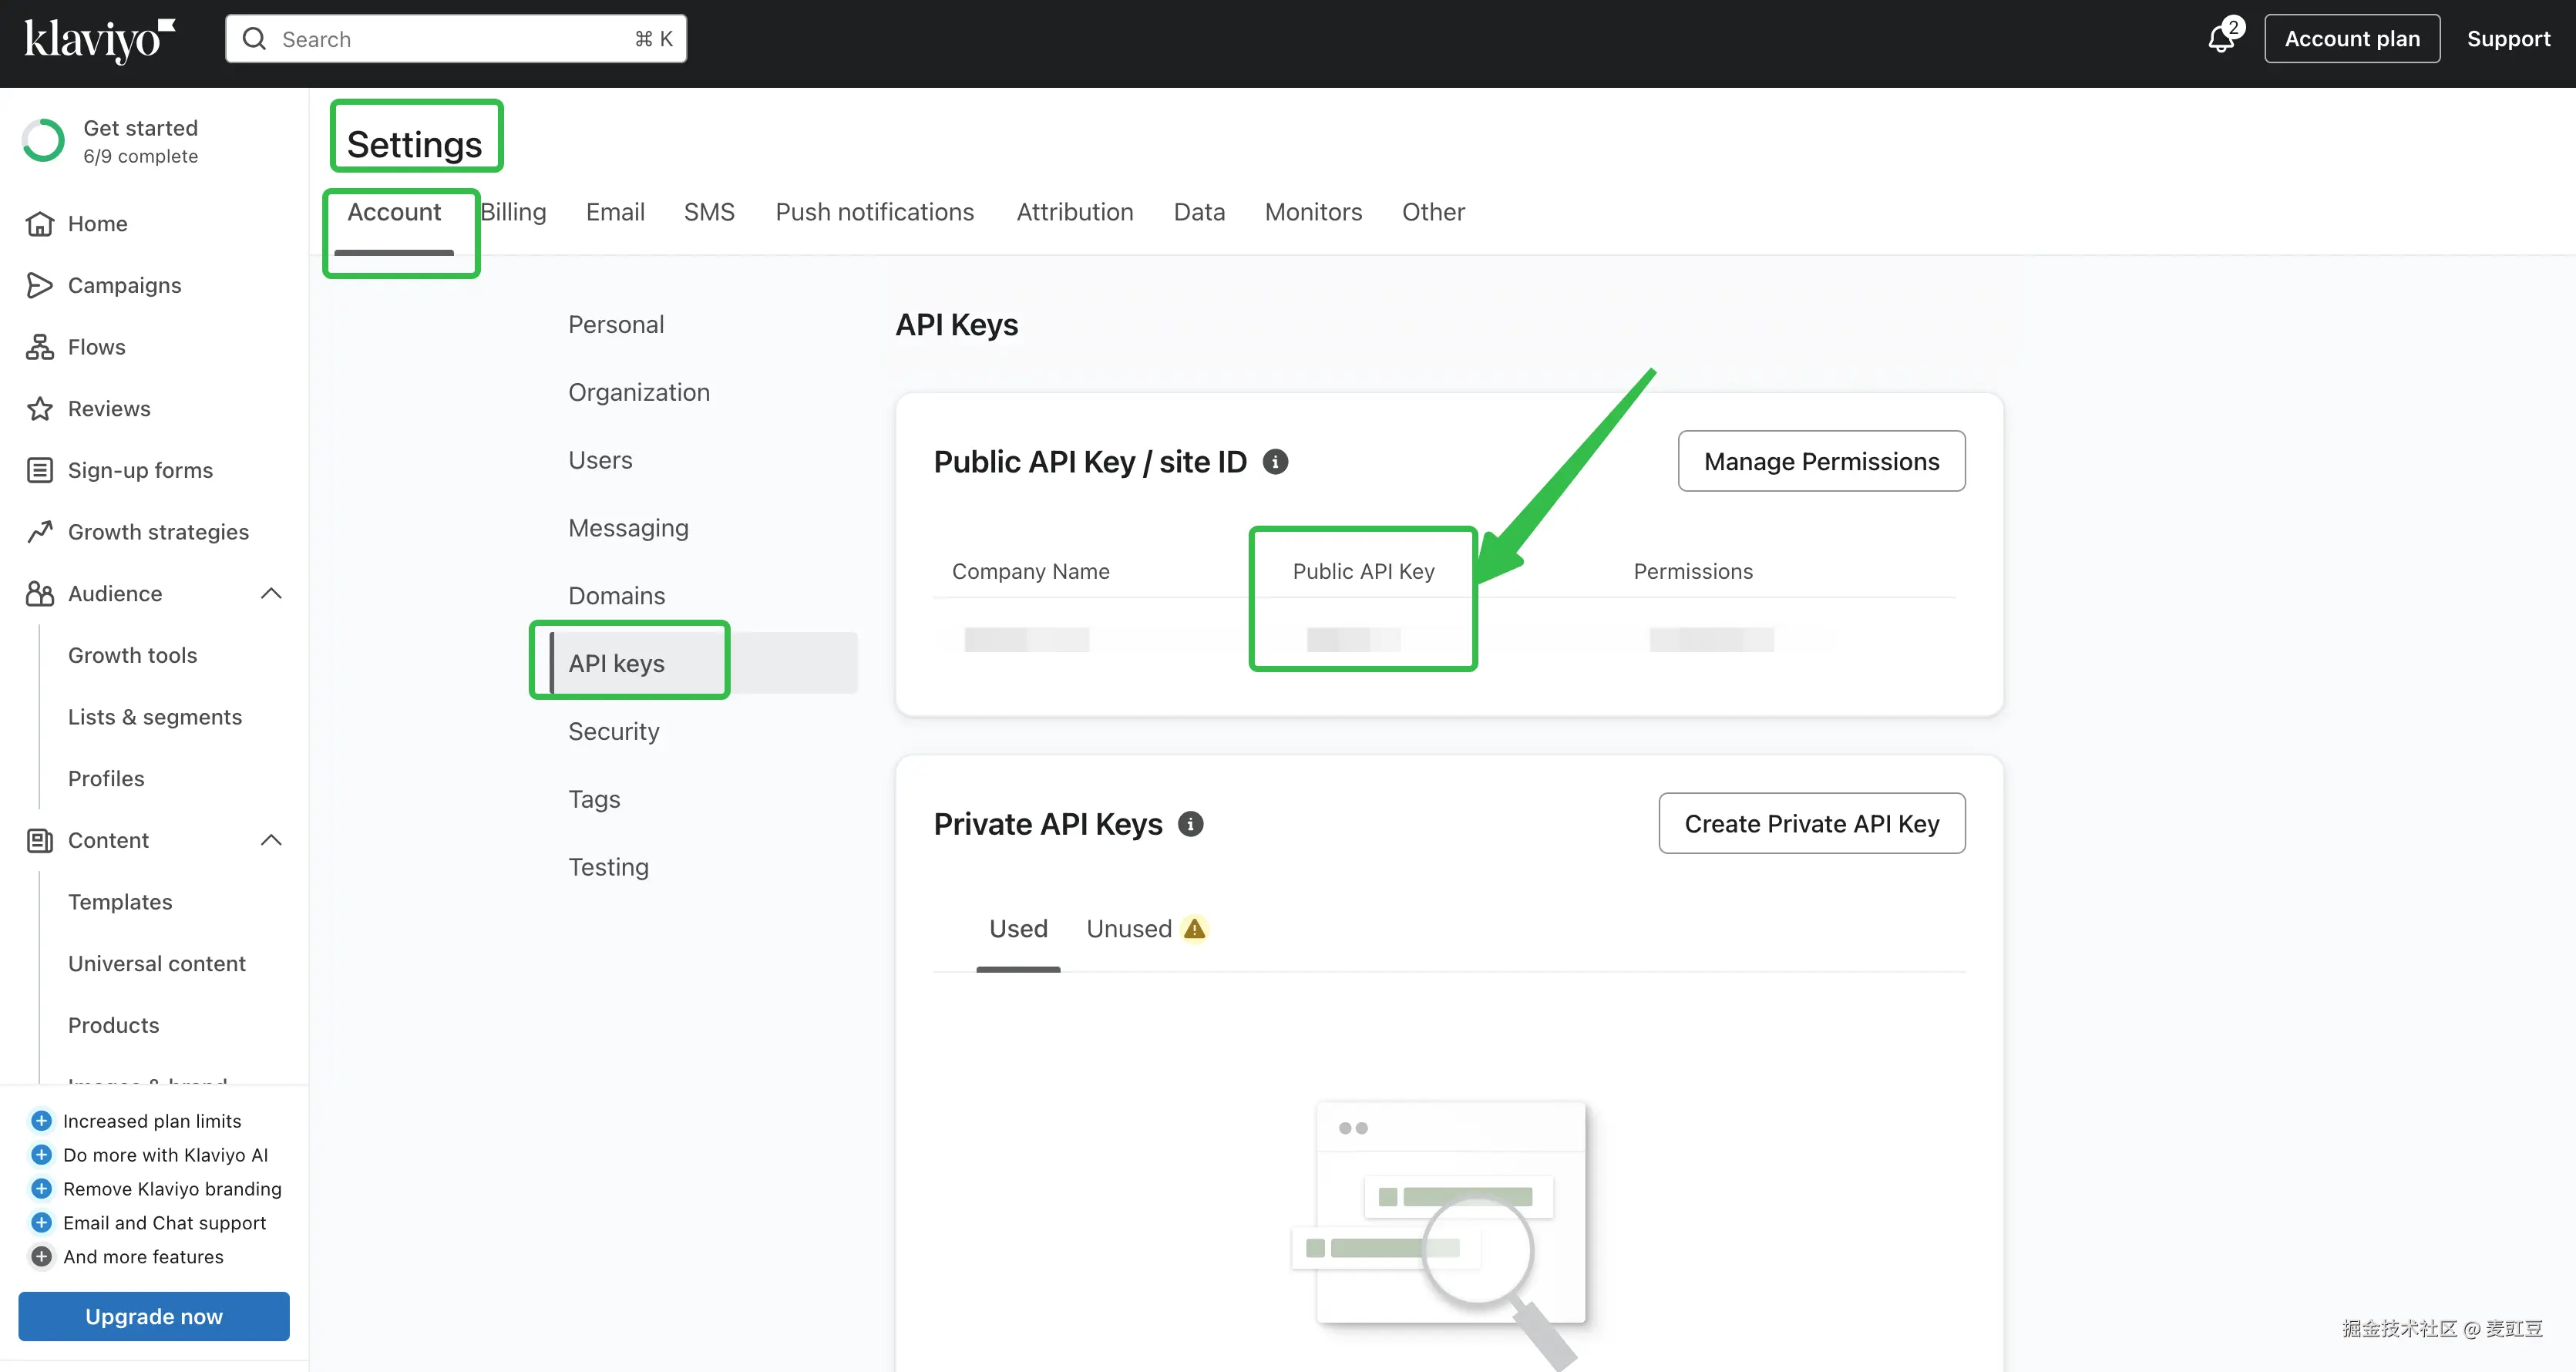Select Security in account settings menu
2576x1372 pixels.
[x=614, y=732]
